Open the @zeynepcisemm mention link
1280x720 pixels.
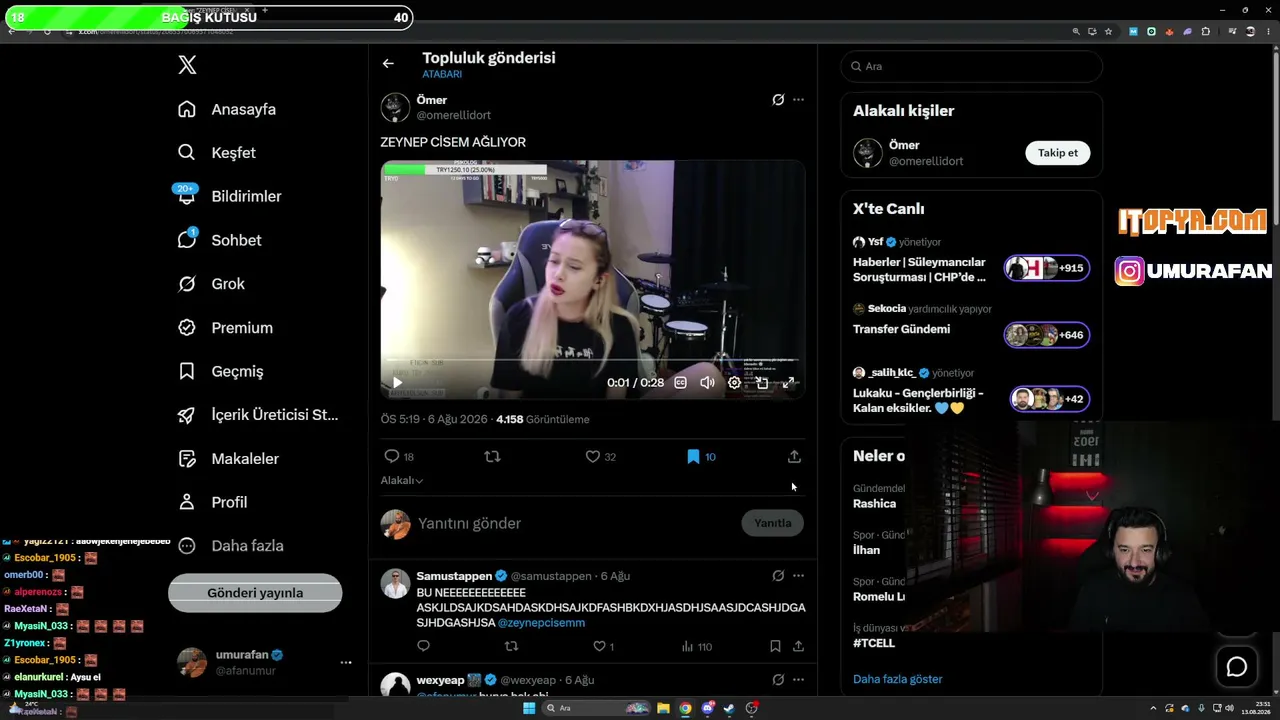(x=541, y=623)
